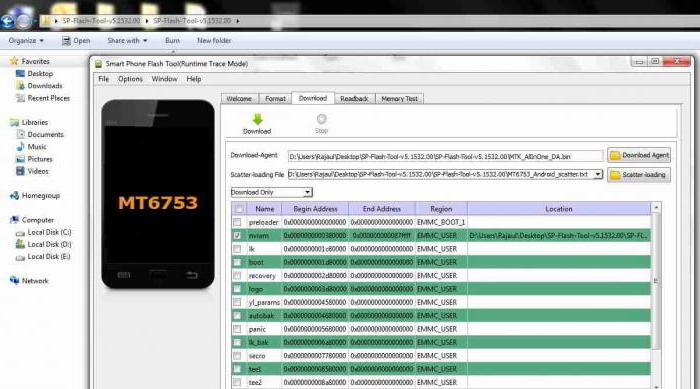700x389 pixels.
Task: Switch to the Readback tab
Action: click(354, 99)
